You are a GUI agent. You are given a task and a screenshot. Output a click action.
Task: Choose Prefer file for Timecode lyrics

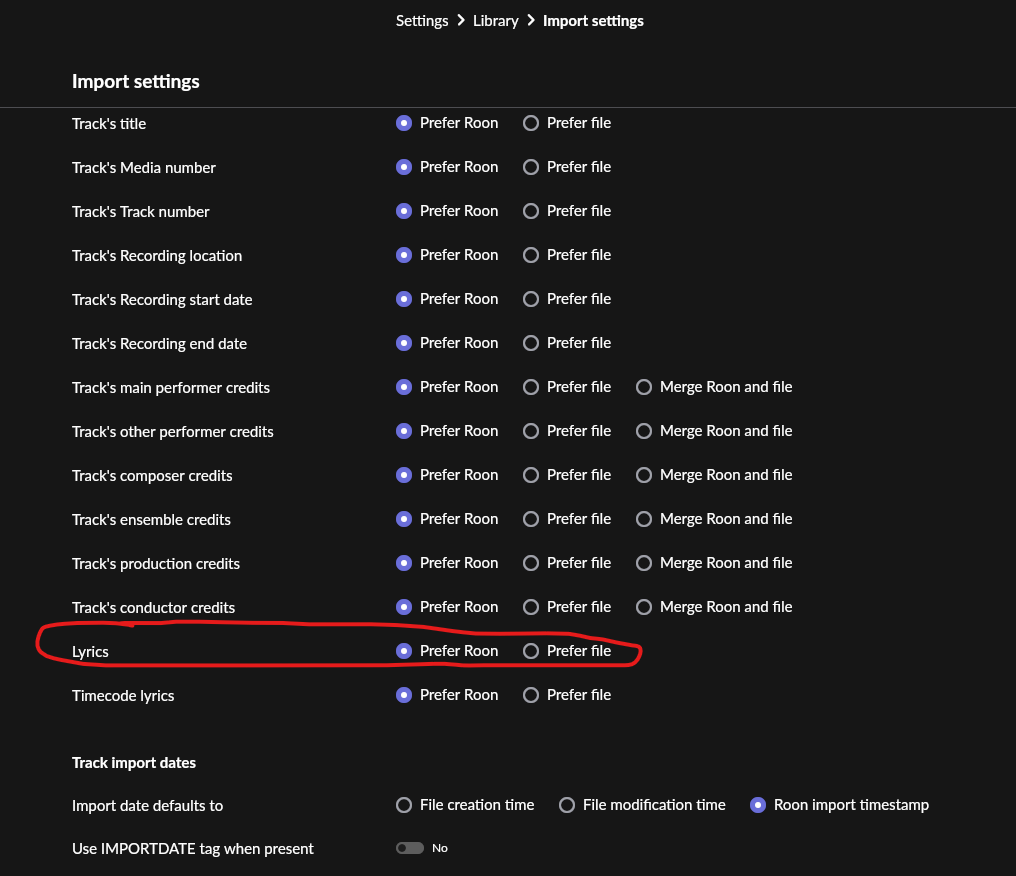(x=531, y=695)
